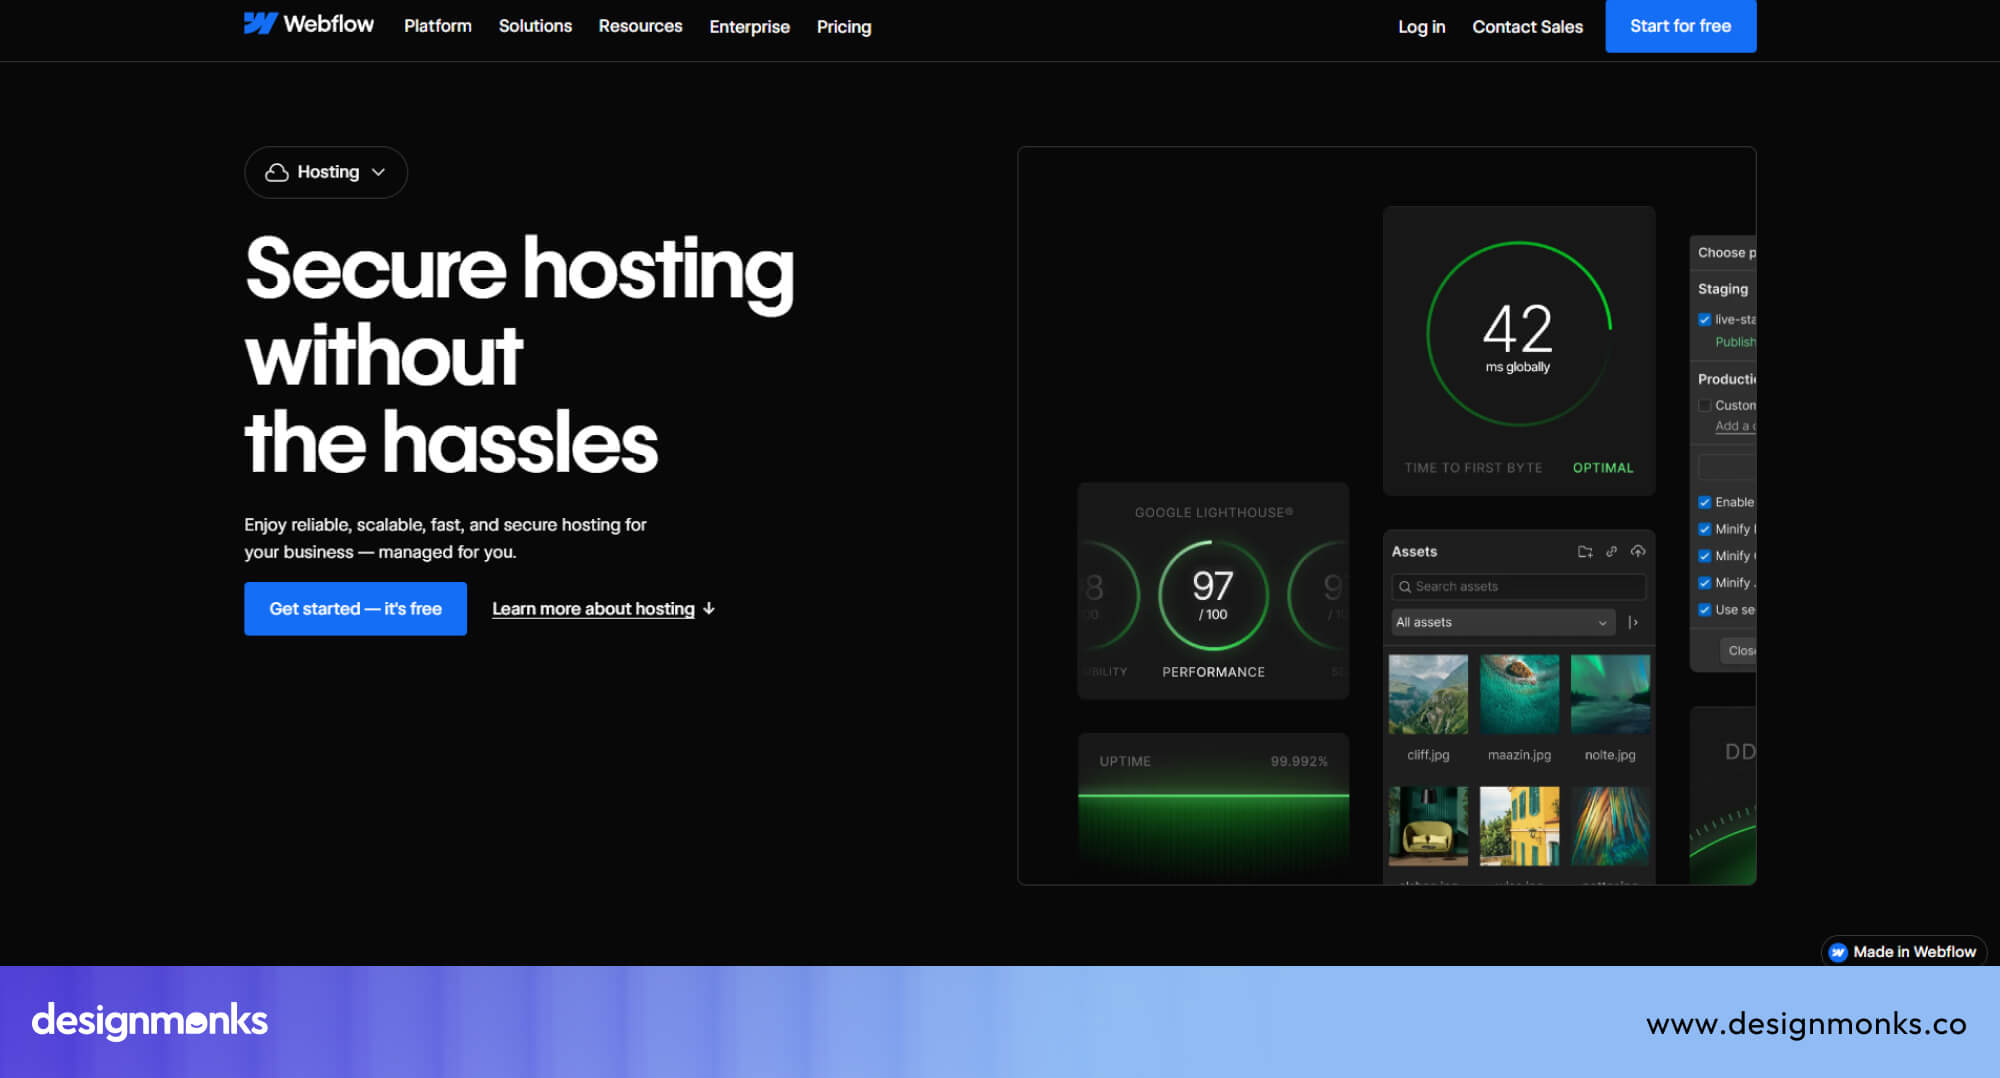This screenshot has width=2000, height=1078.
Task: Expand the Hosting dropdown chevron
Action: 378,172
